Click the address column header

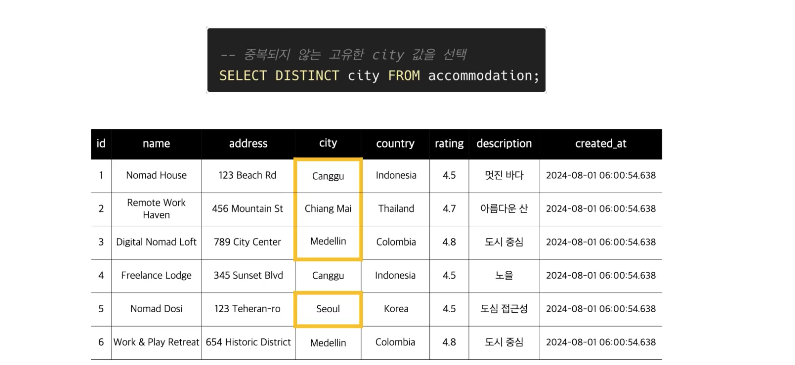coord(248,143)
